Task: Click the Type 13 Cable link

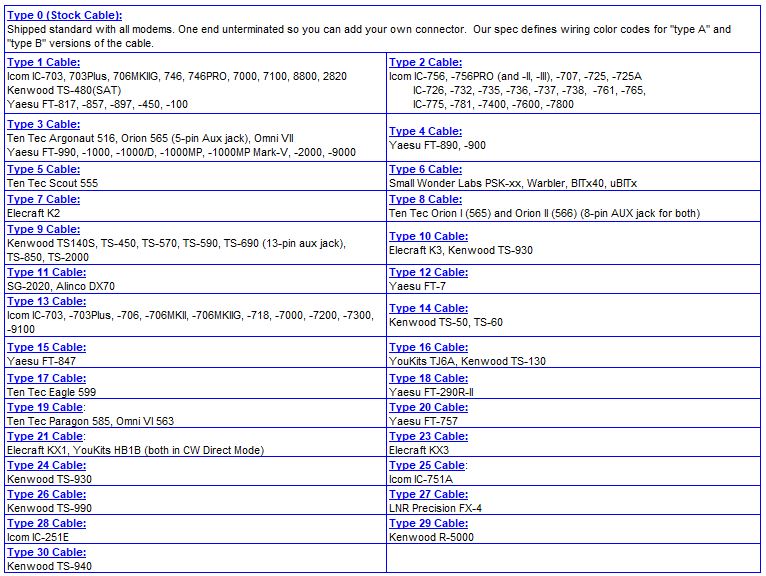Action: (47, 301)
